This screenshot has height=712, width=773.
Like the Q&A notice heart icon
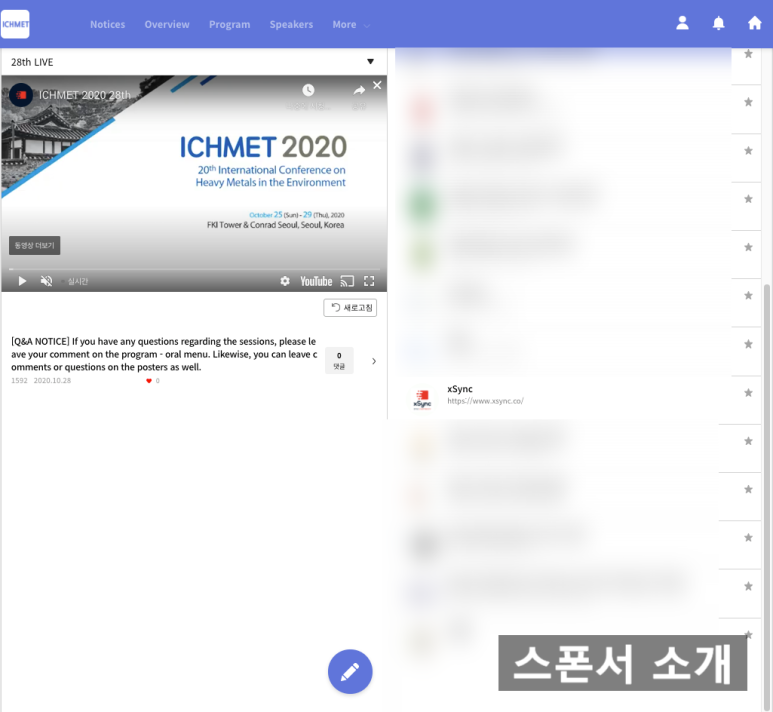click(149, 381)
